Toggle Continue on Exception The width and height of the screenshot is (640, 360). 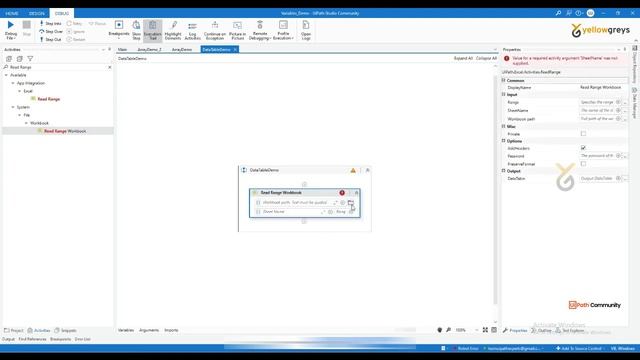[215, 30]
